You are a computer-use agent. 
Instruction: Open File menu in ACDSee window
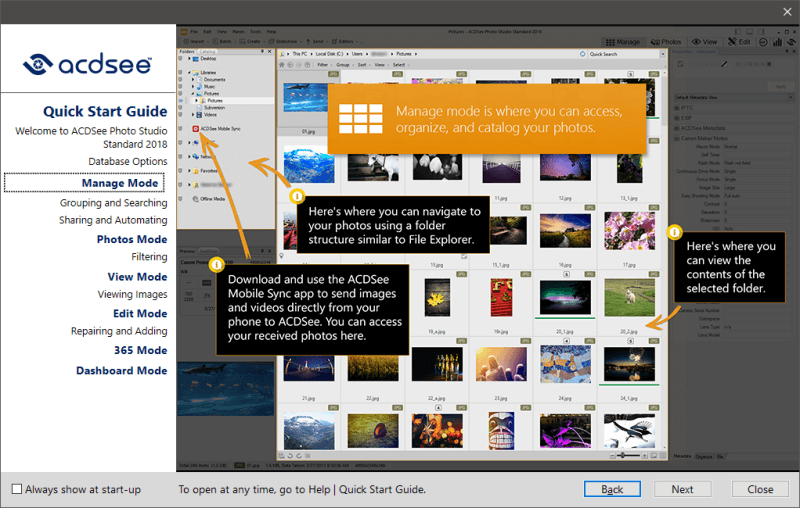(194, 32)
